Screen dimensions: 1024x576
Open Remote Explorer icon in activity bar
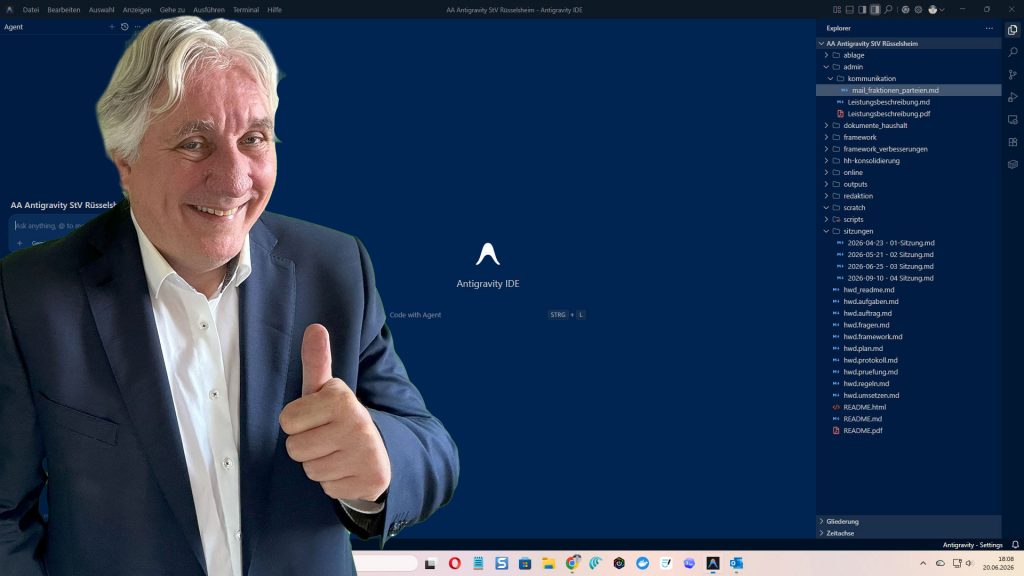click(x=1012, y=120)
